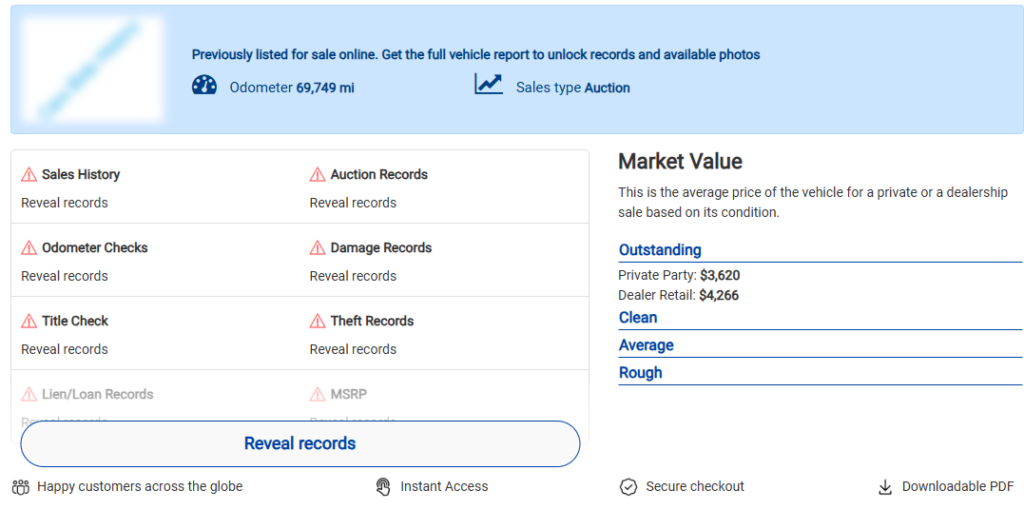Click the Theft Records heading
Image resolution: width=1024 pixels, height=510 pixels.
coord(372,321)
